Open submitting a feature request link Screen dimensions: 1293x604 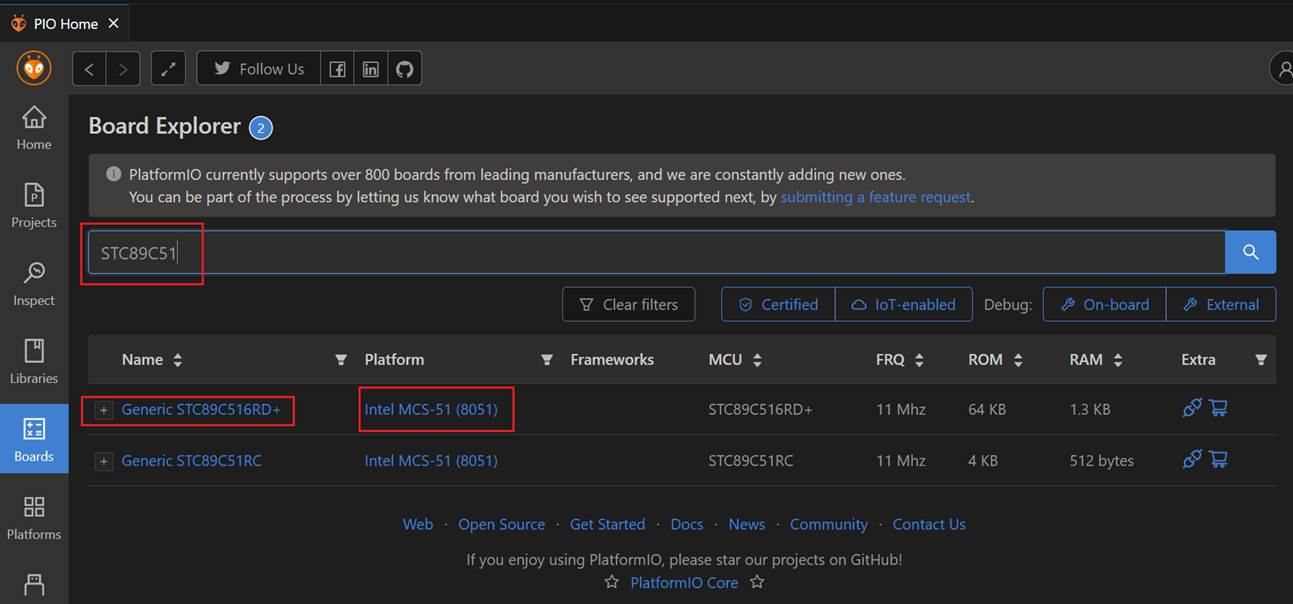875,197
